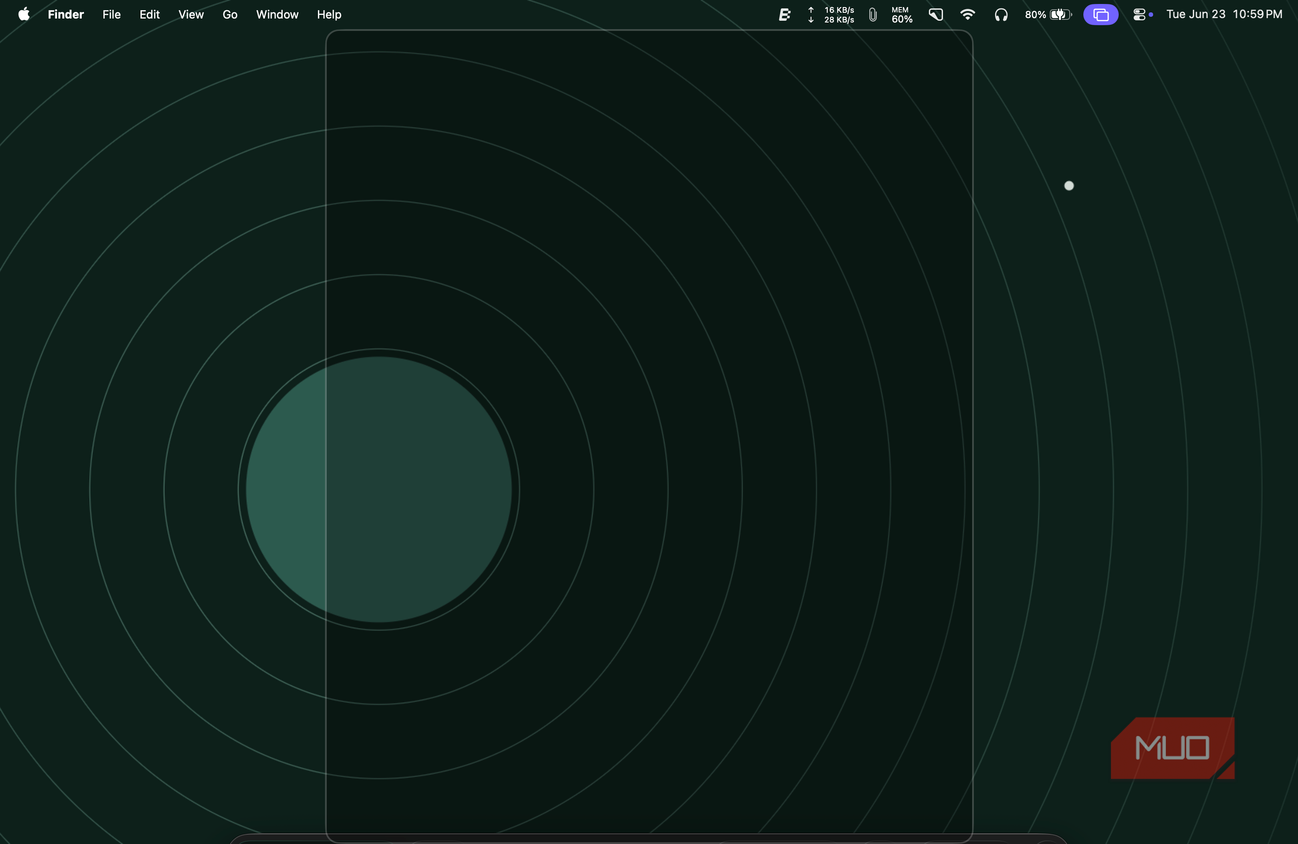Click the stylized E menu bar icon

(x=785, y=14)
